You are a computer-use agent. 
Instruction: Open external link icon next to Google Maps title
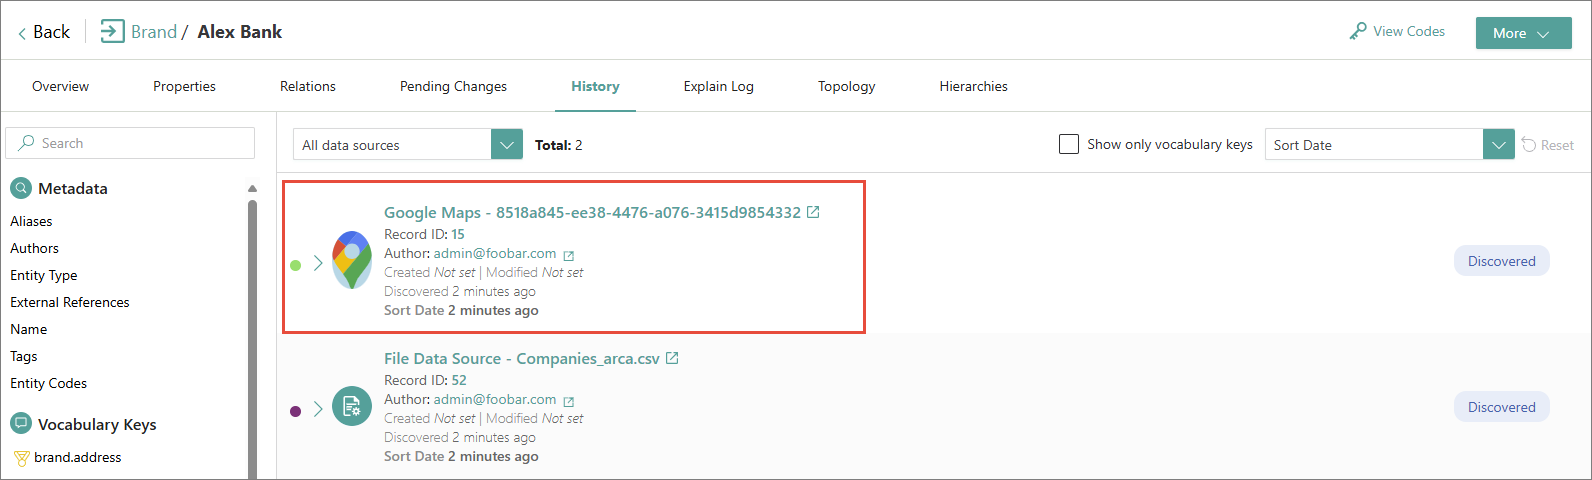click(x=813, y=212)
